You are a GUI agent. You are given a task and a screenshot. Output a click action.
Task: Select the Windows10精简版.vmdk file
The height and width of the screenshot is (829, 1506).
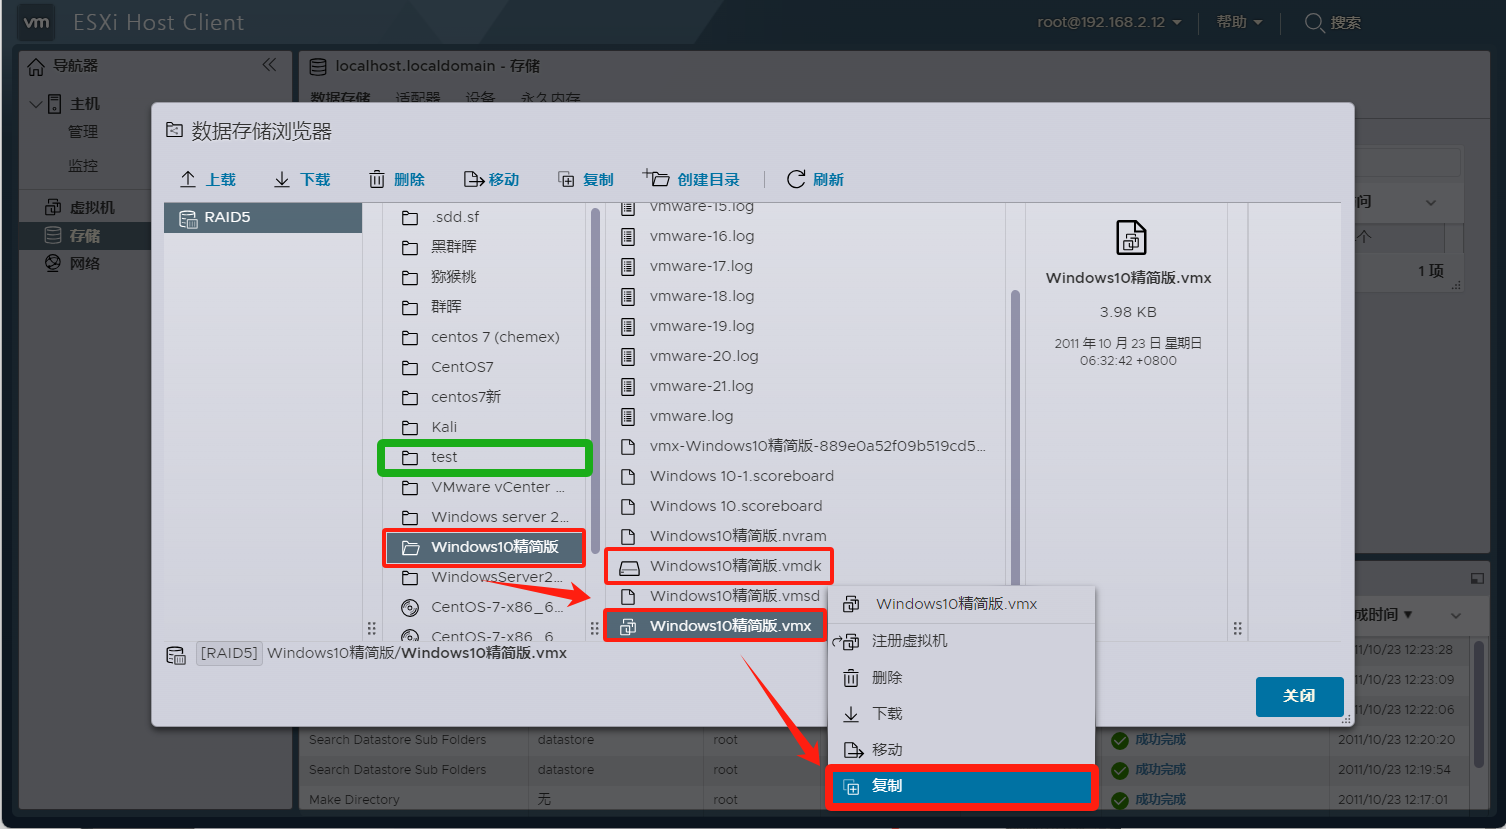(x=734, y=566)
